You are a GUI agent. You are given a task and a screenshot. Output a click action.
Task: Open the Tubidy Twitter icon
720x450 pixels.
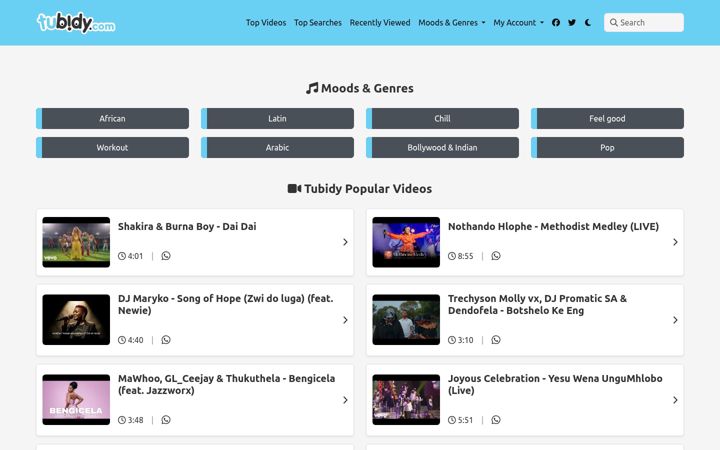[572, 22]
